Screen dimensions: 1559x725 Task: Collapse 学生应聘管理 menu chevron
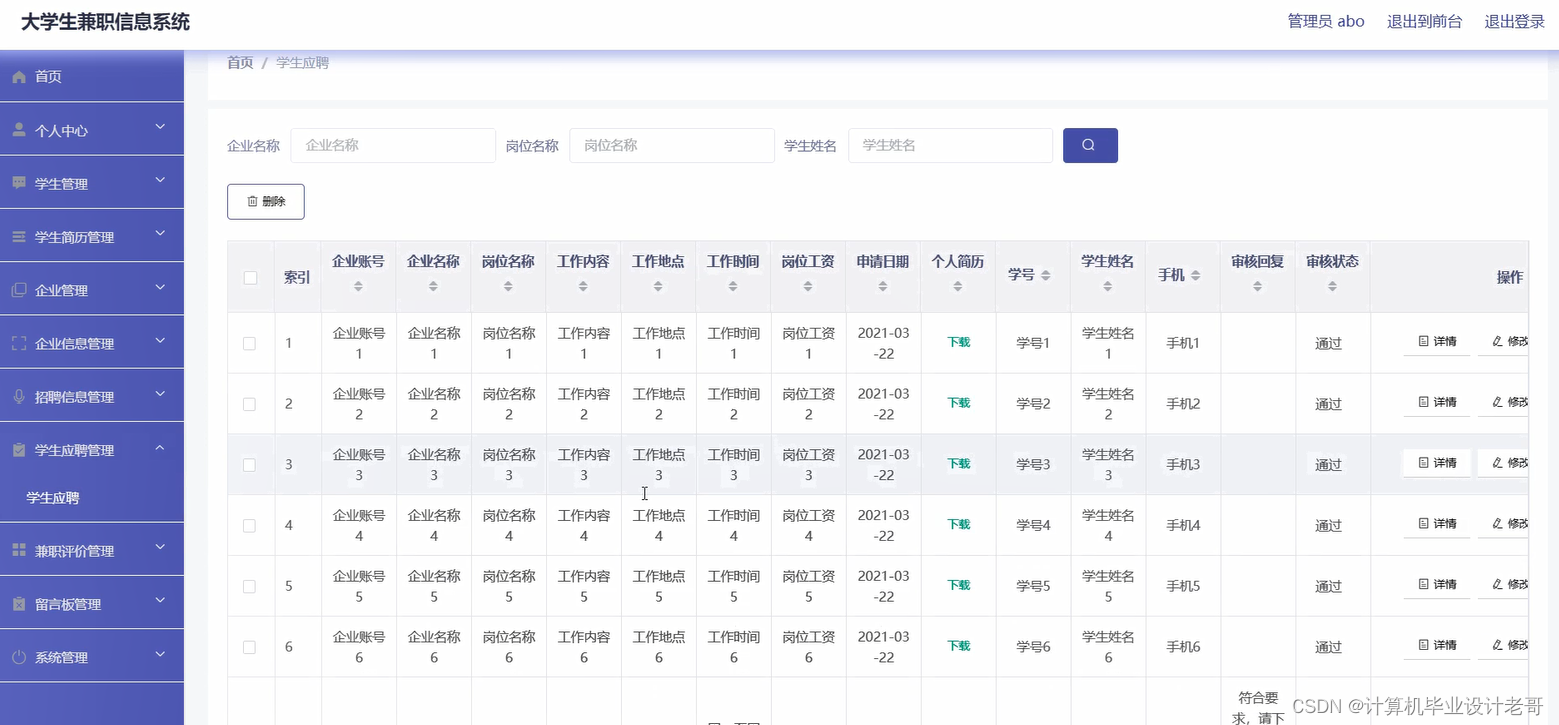[160, 448]
